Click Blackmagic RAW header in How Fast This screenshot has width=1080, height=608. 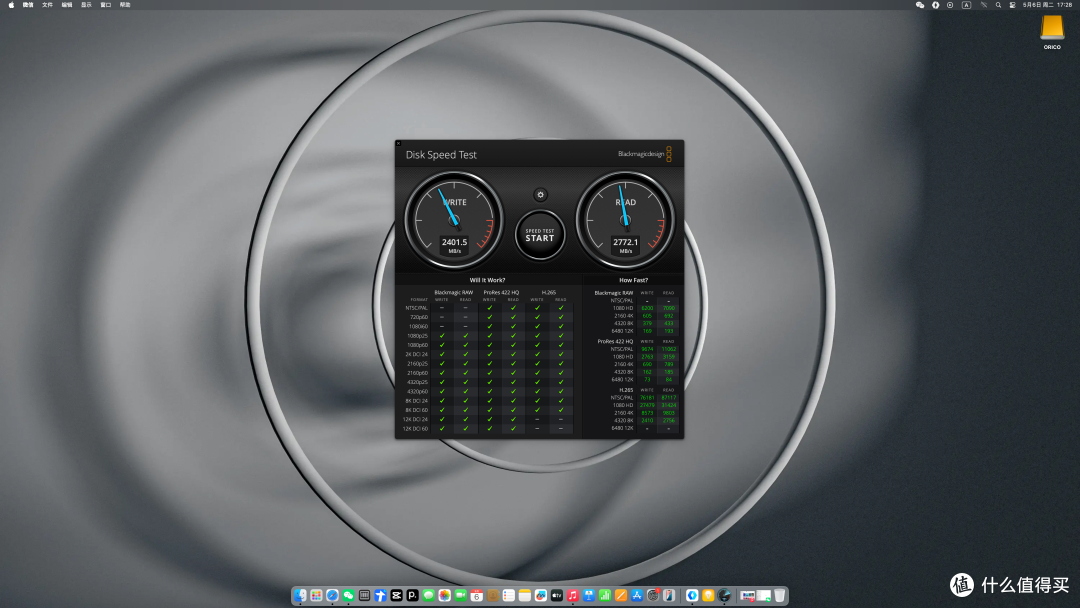[613, 293]
